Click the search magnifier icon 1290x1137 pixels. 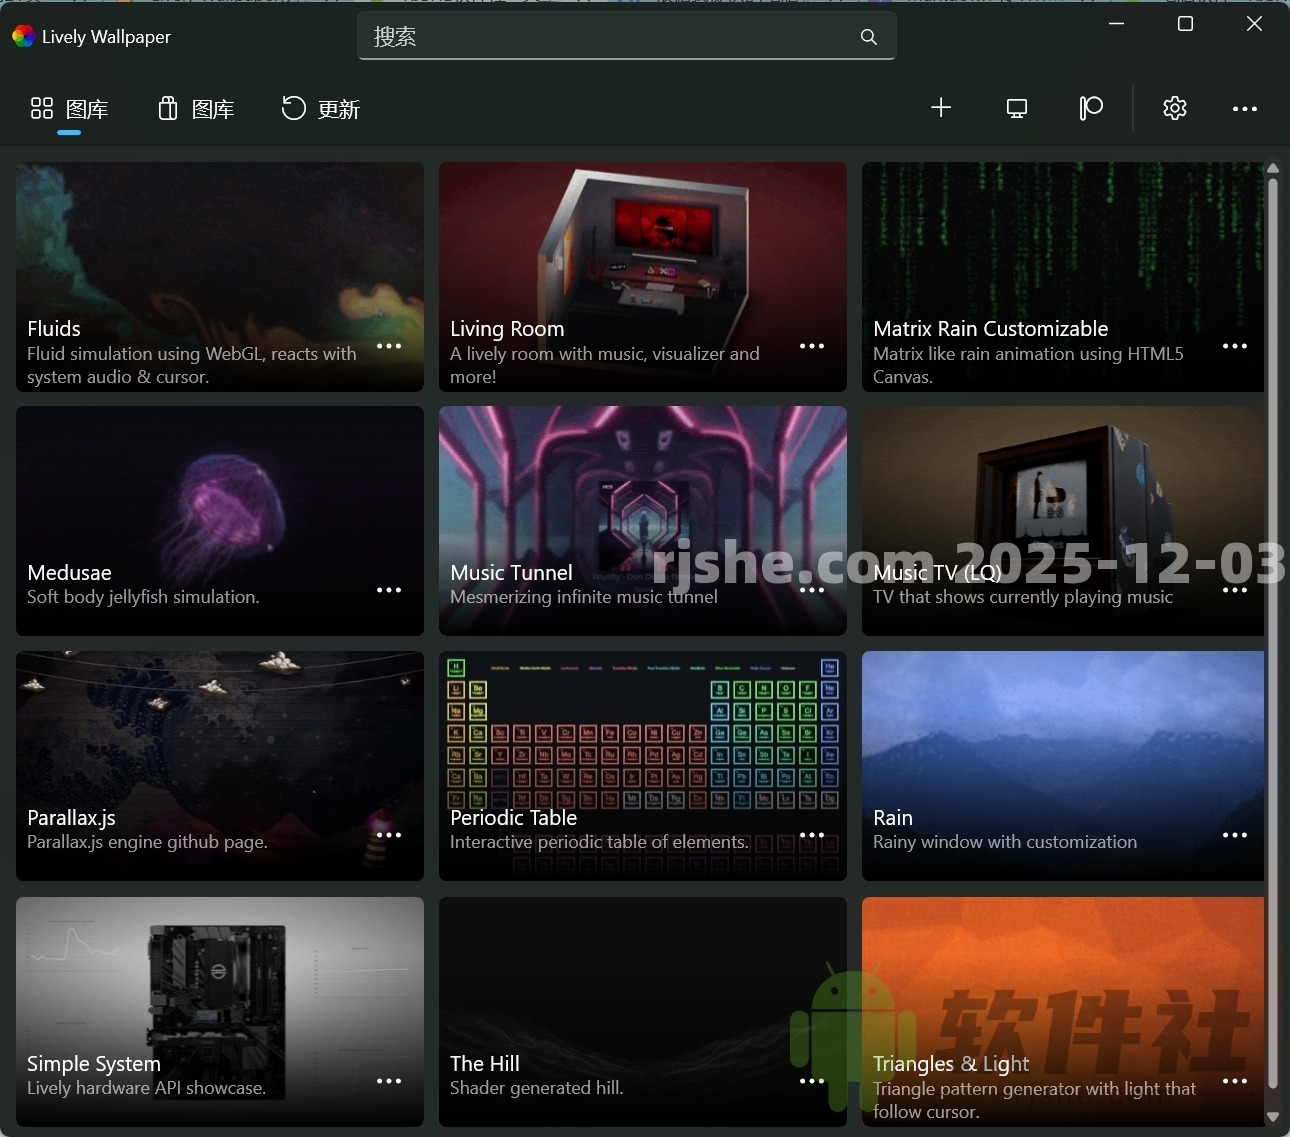click(869, 37)
